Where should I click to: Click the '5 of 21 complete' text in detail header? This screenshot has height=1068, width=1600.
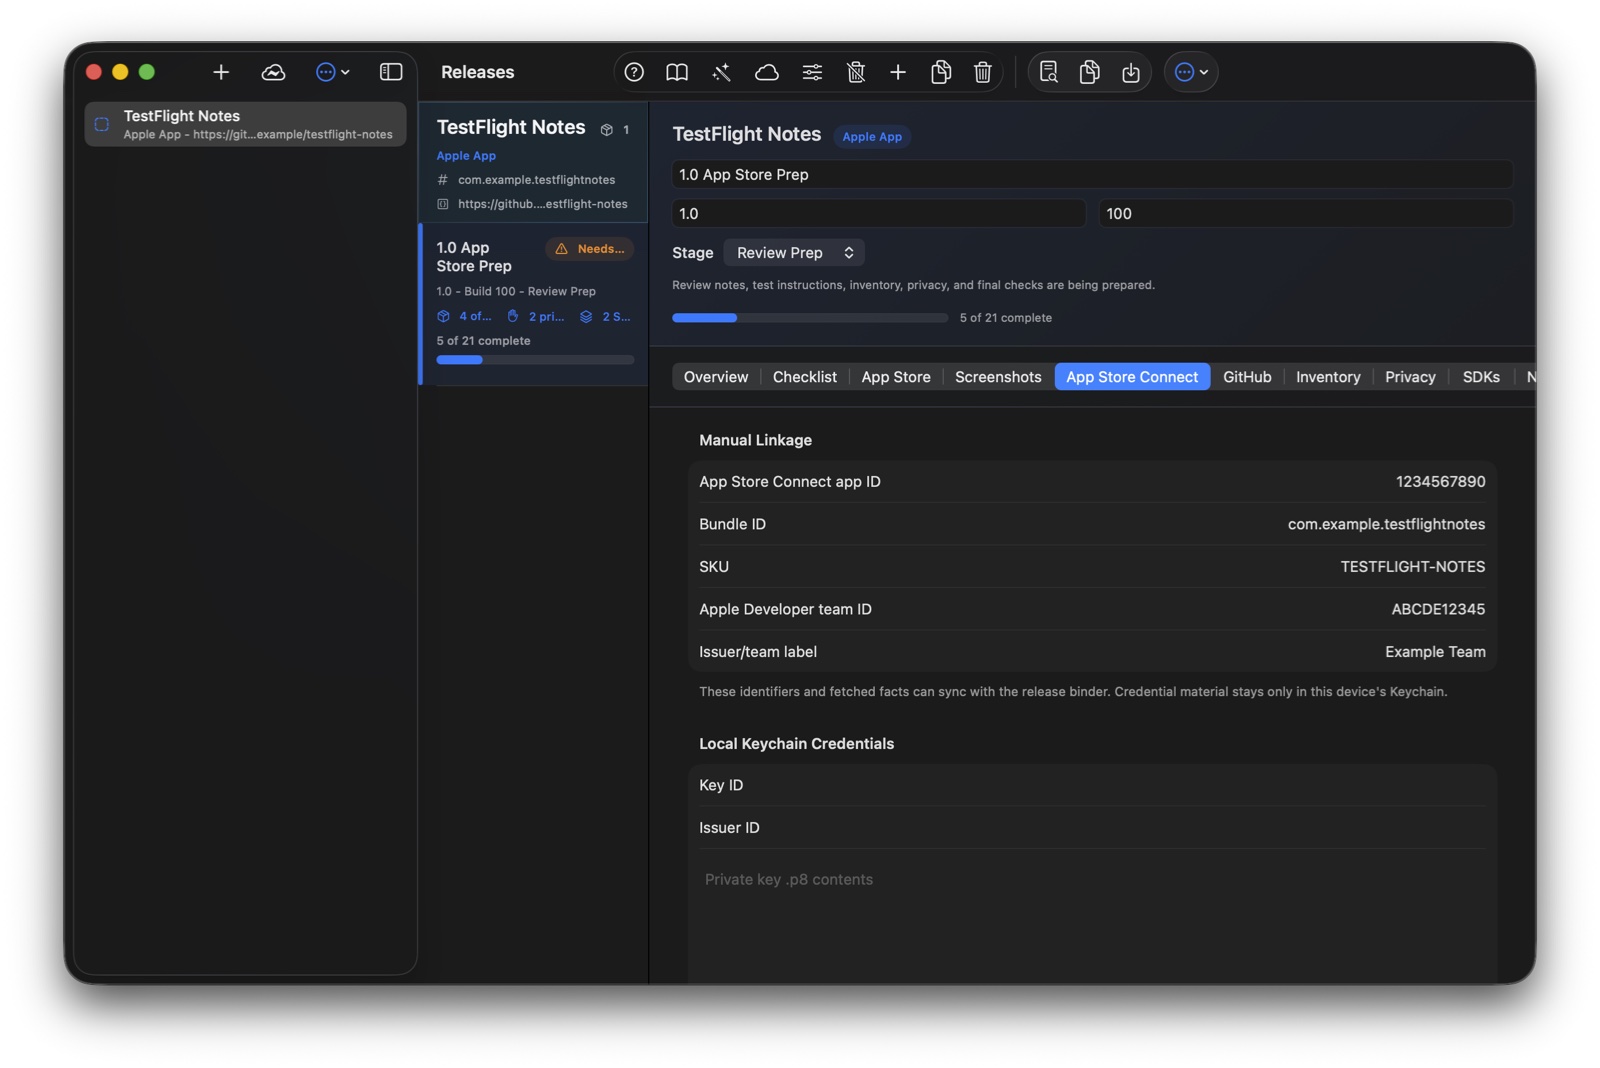(x=1005, y=318)
